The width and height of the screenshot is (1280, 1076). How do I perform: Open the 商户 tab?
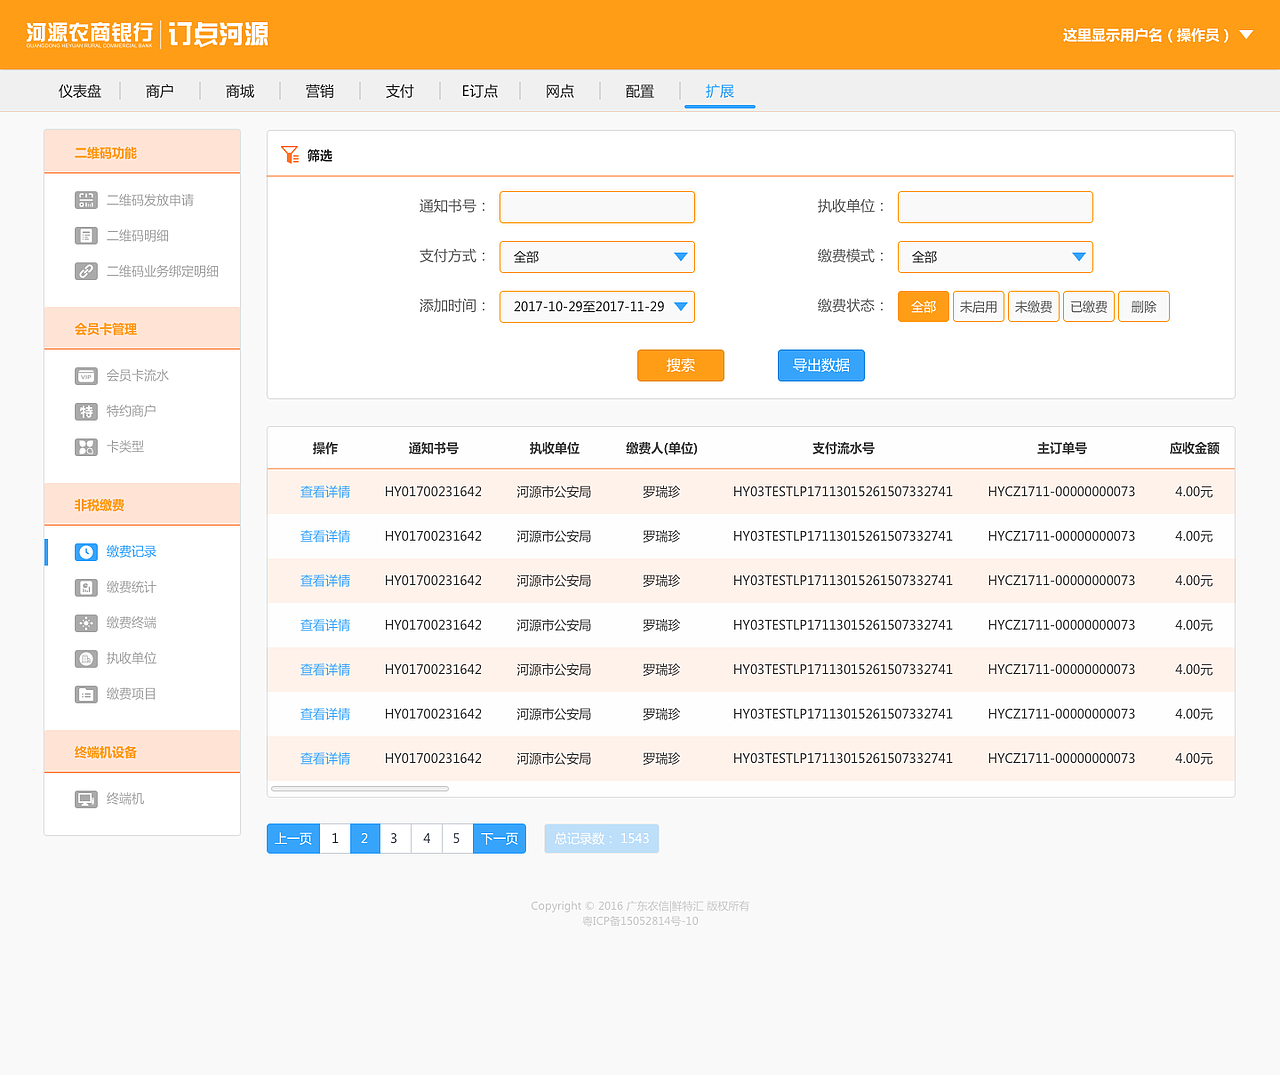coord(160,91)
